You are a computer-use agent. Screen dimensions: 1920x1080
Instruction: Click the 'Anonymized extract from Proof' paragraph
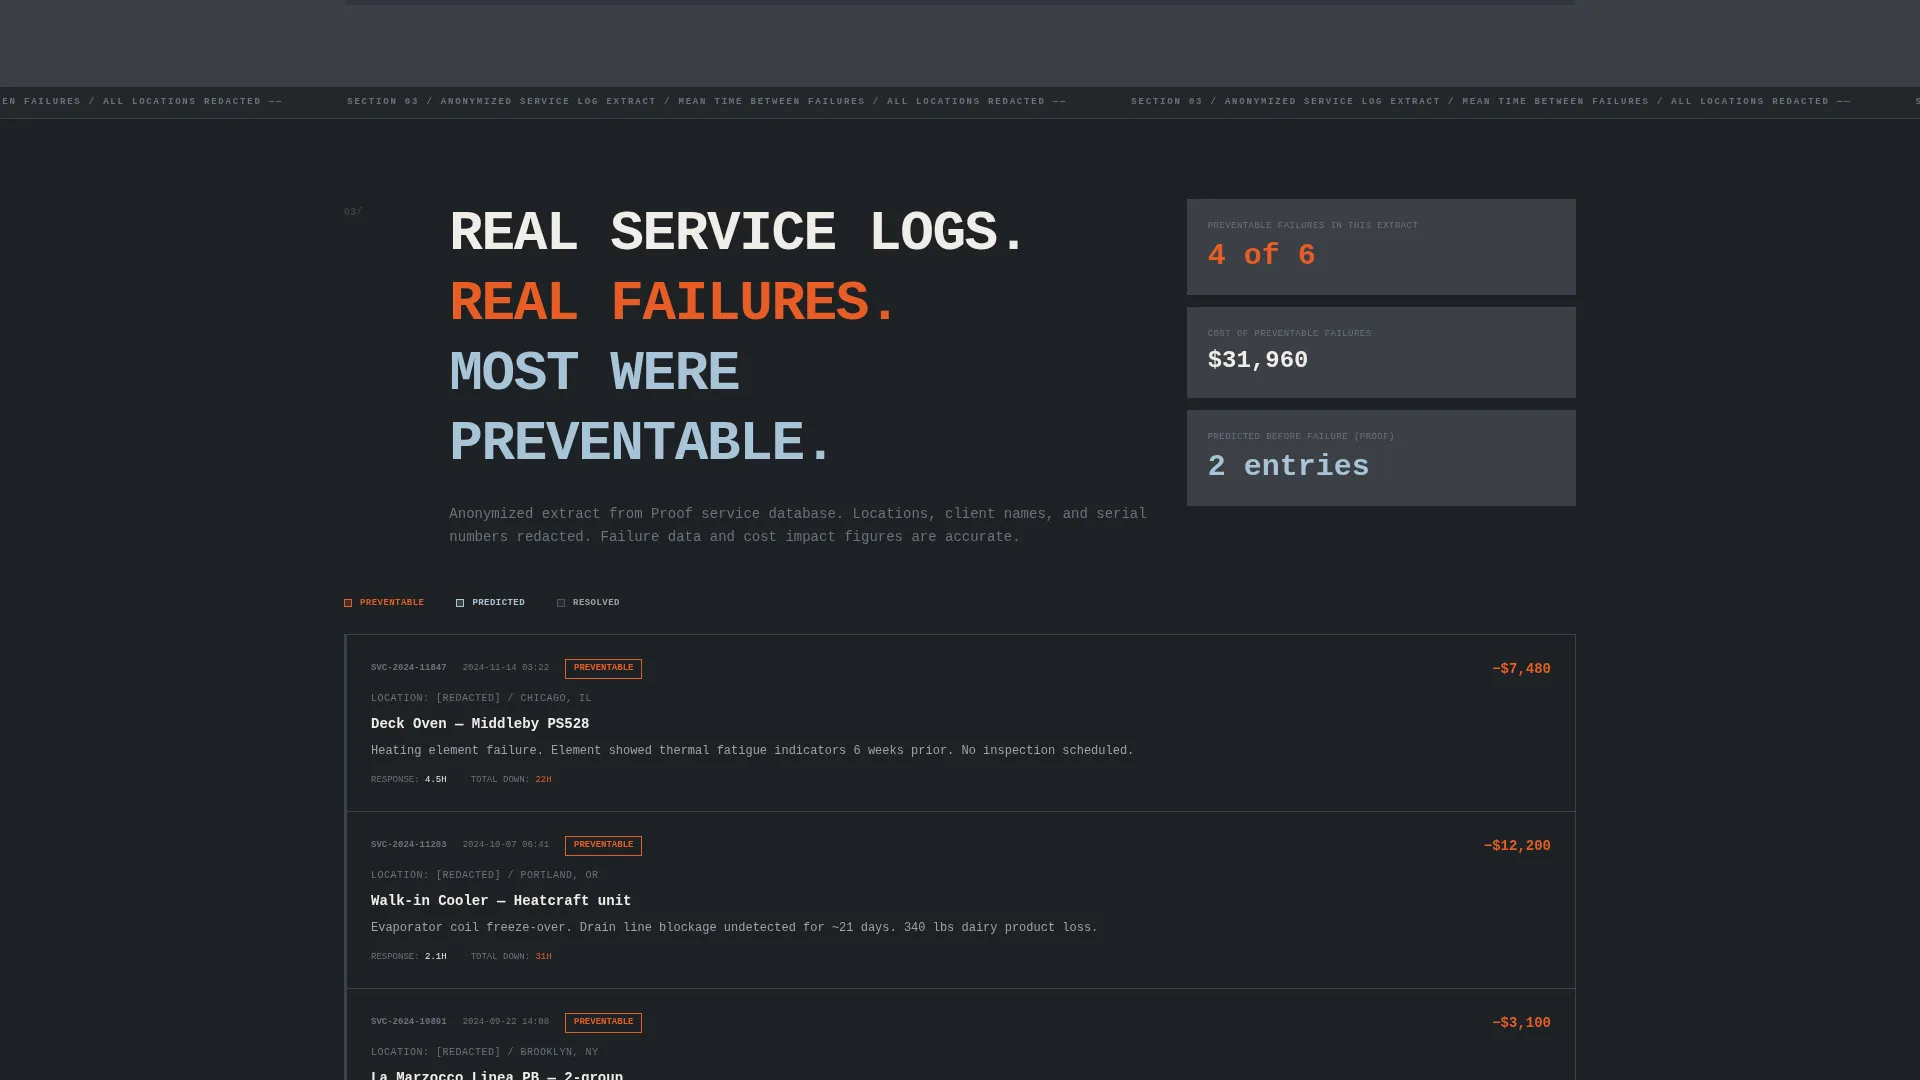(x=798, y=525)
